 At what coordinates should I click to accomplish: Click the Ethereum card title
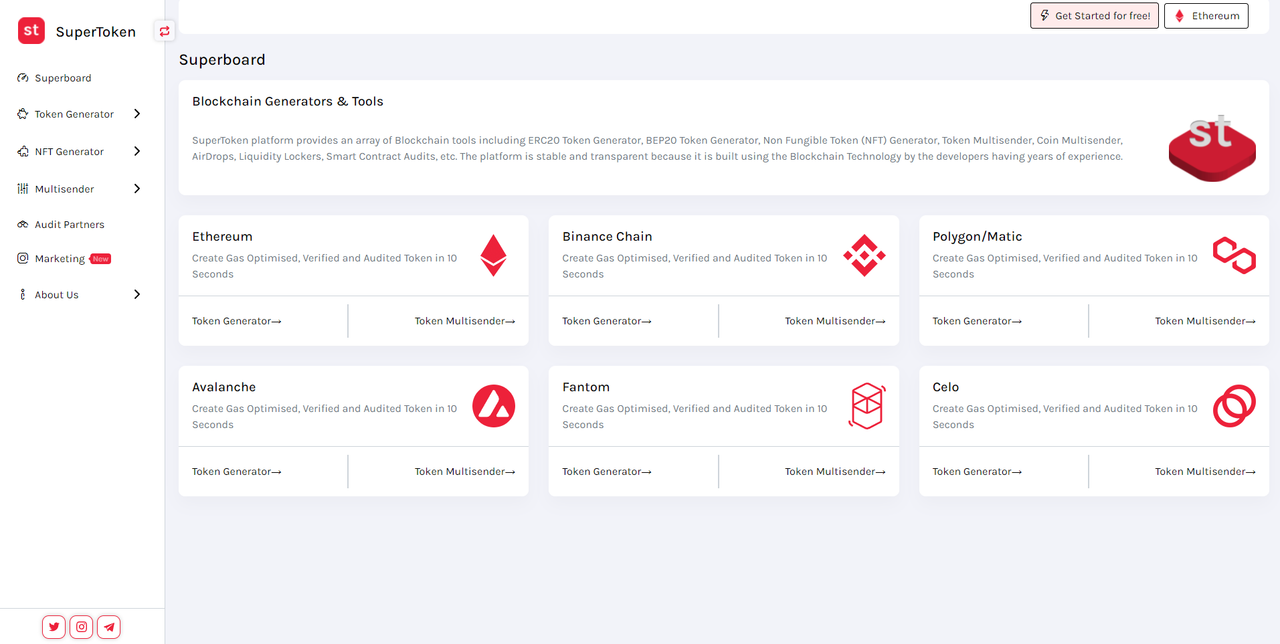222,237
